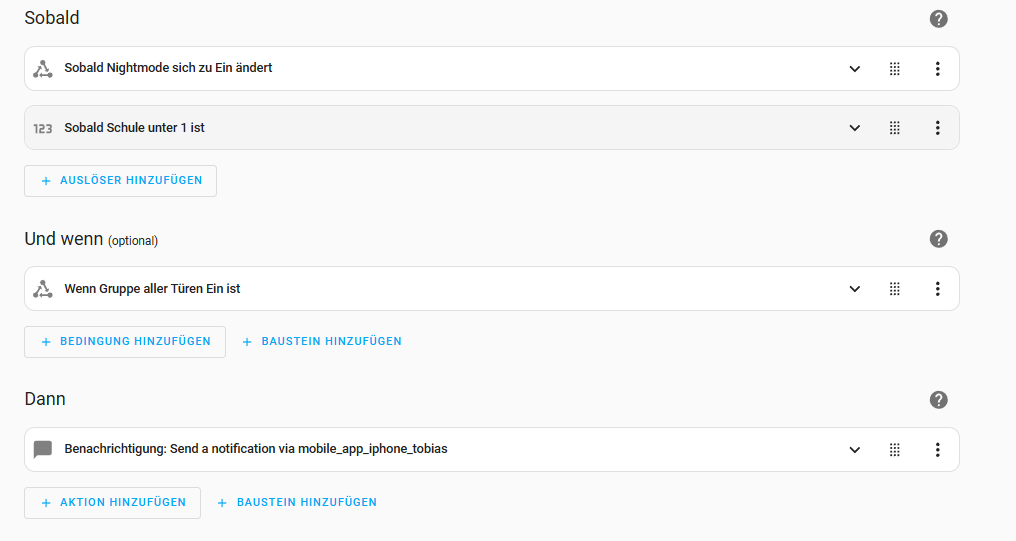Grab drag handle of Nightmode trigger row
The height and width of the screenshot is (541, 1016).
(x=895, y=69)
